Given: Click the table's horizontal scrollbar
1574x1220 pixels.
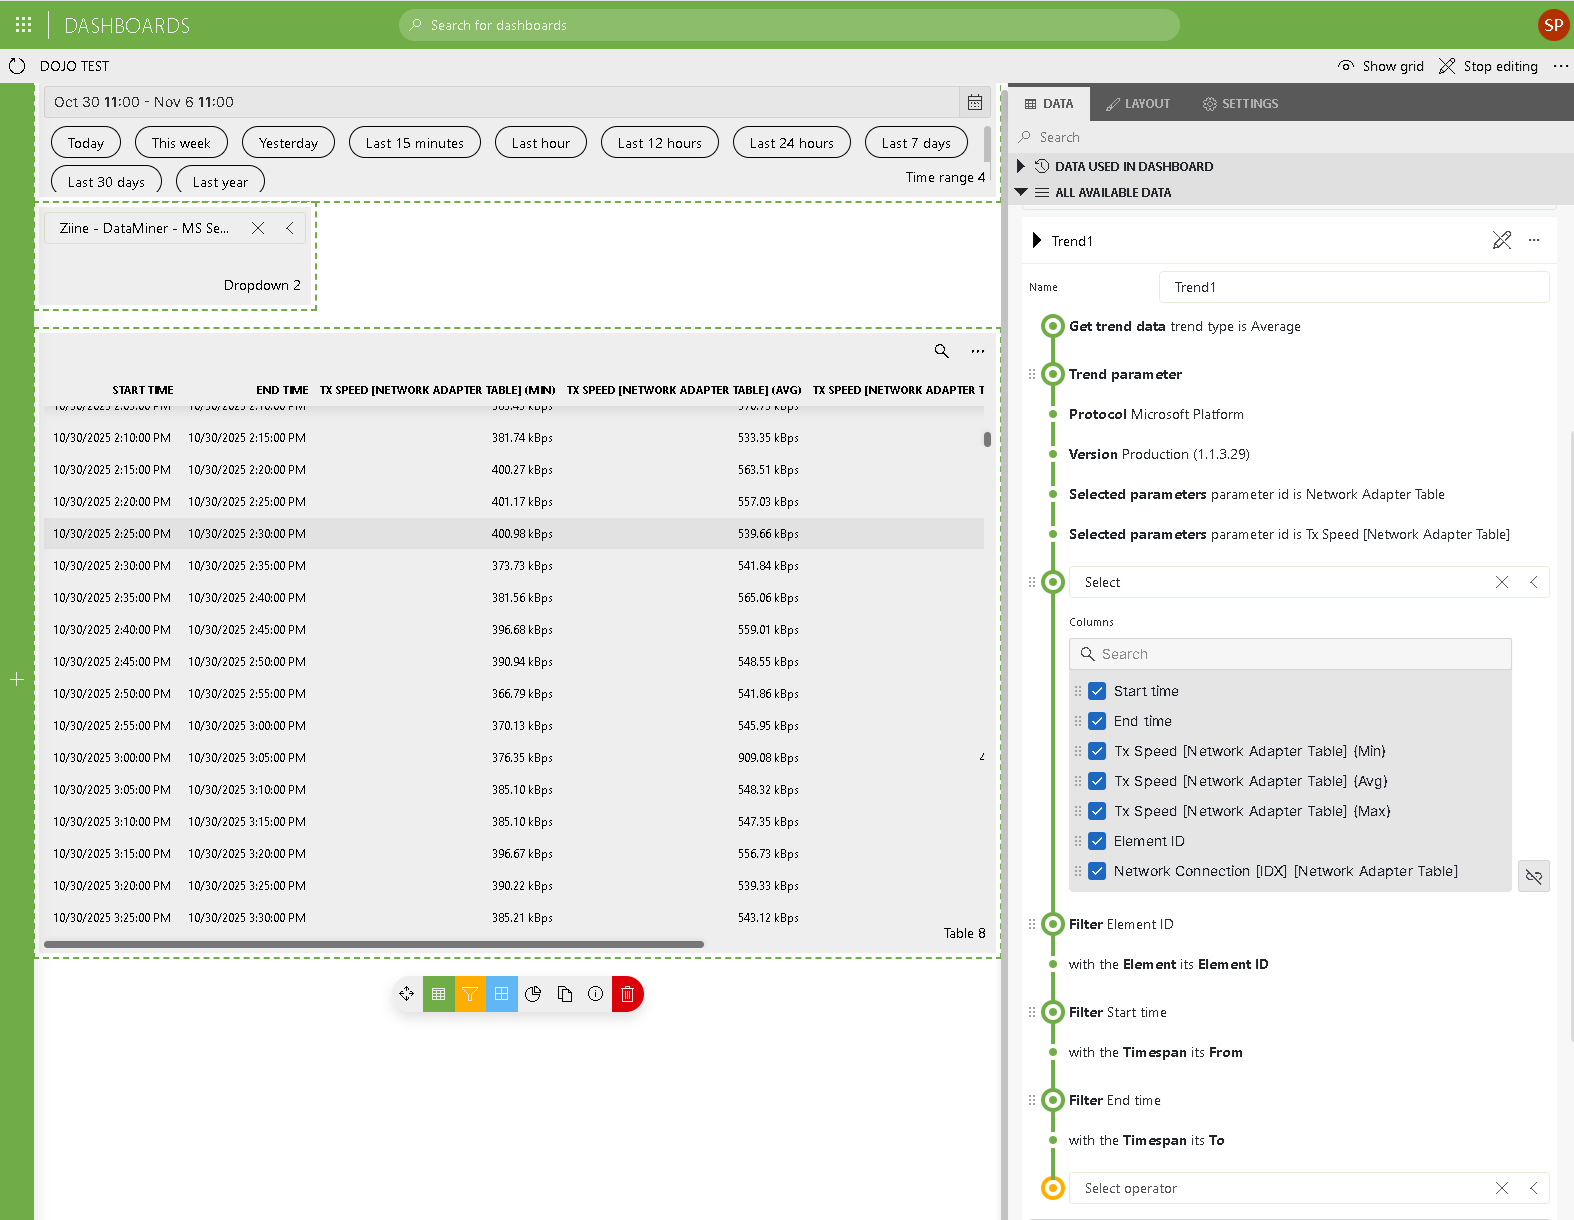Looking at the screenshot, I should coord(374,944).
